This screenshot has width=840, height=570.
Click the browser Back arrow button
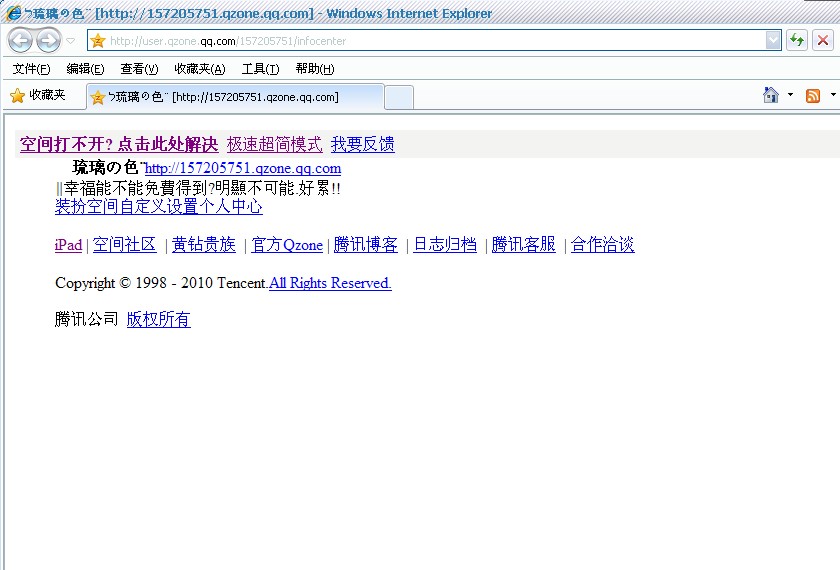point(21,40)
